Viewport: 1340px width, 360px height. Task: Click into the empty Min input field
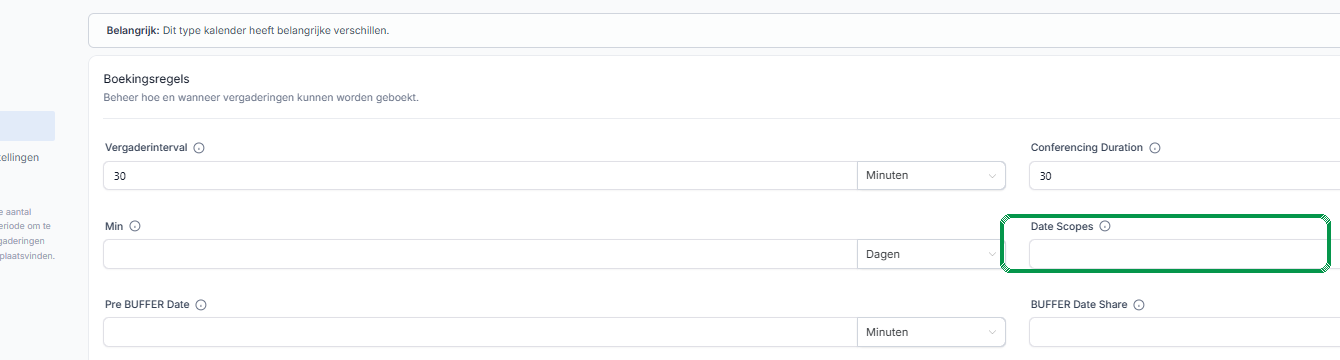coord(480,254)
